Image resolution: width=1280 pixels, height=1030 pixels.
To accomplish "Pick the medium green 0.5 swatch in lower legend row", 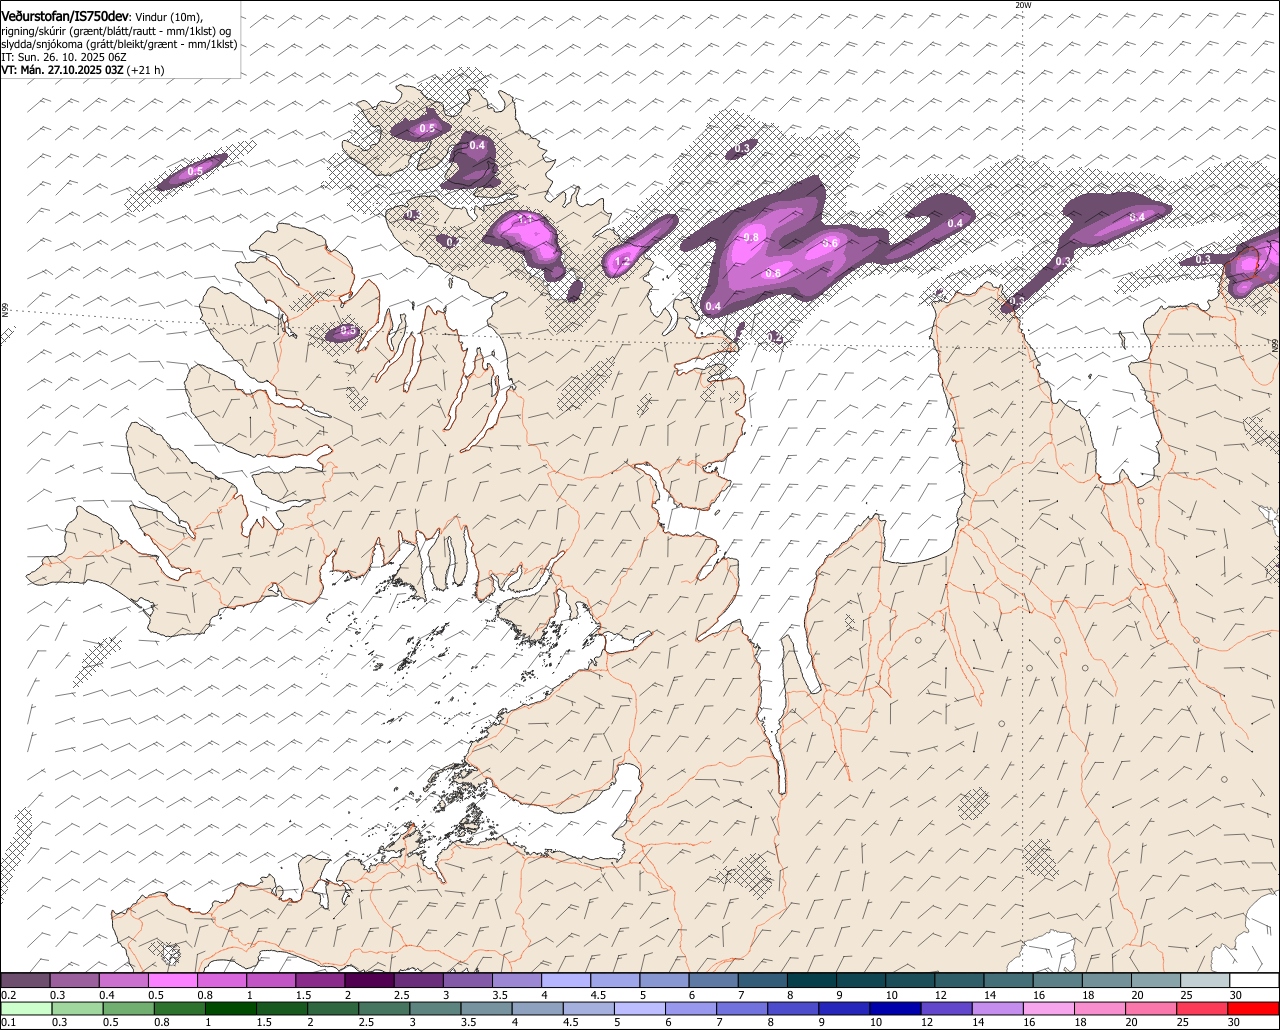I will tap(129, 1008).
